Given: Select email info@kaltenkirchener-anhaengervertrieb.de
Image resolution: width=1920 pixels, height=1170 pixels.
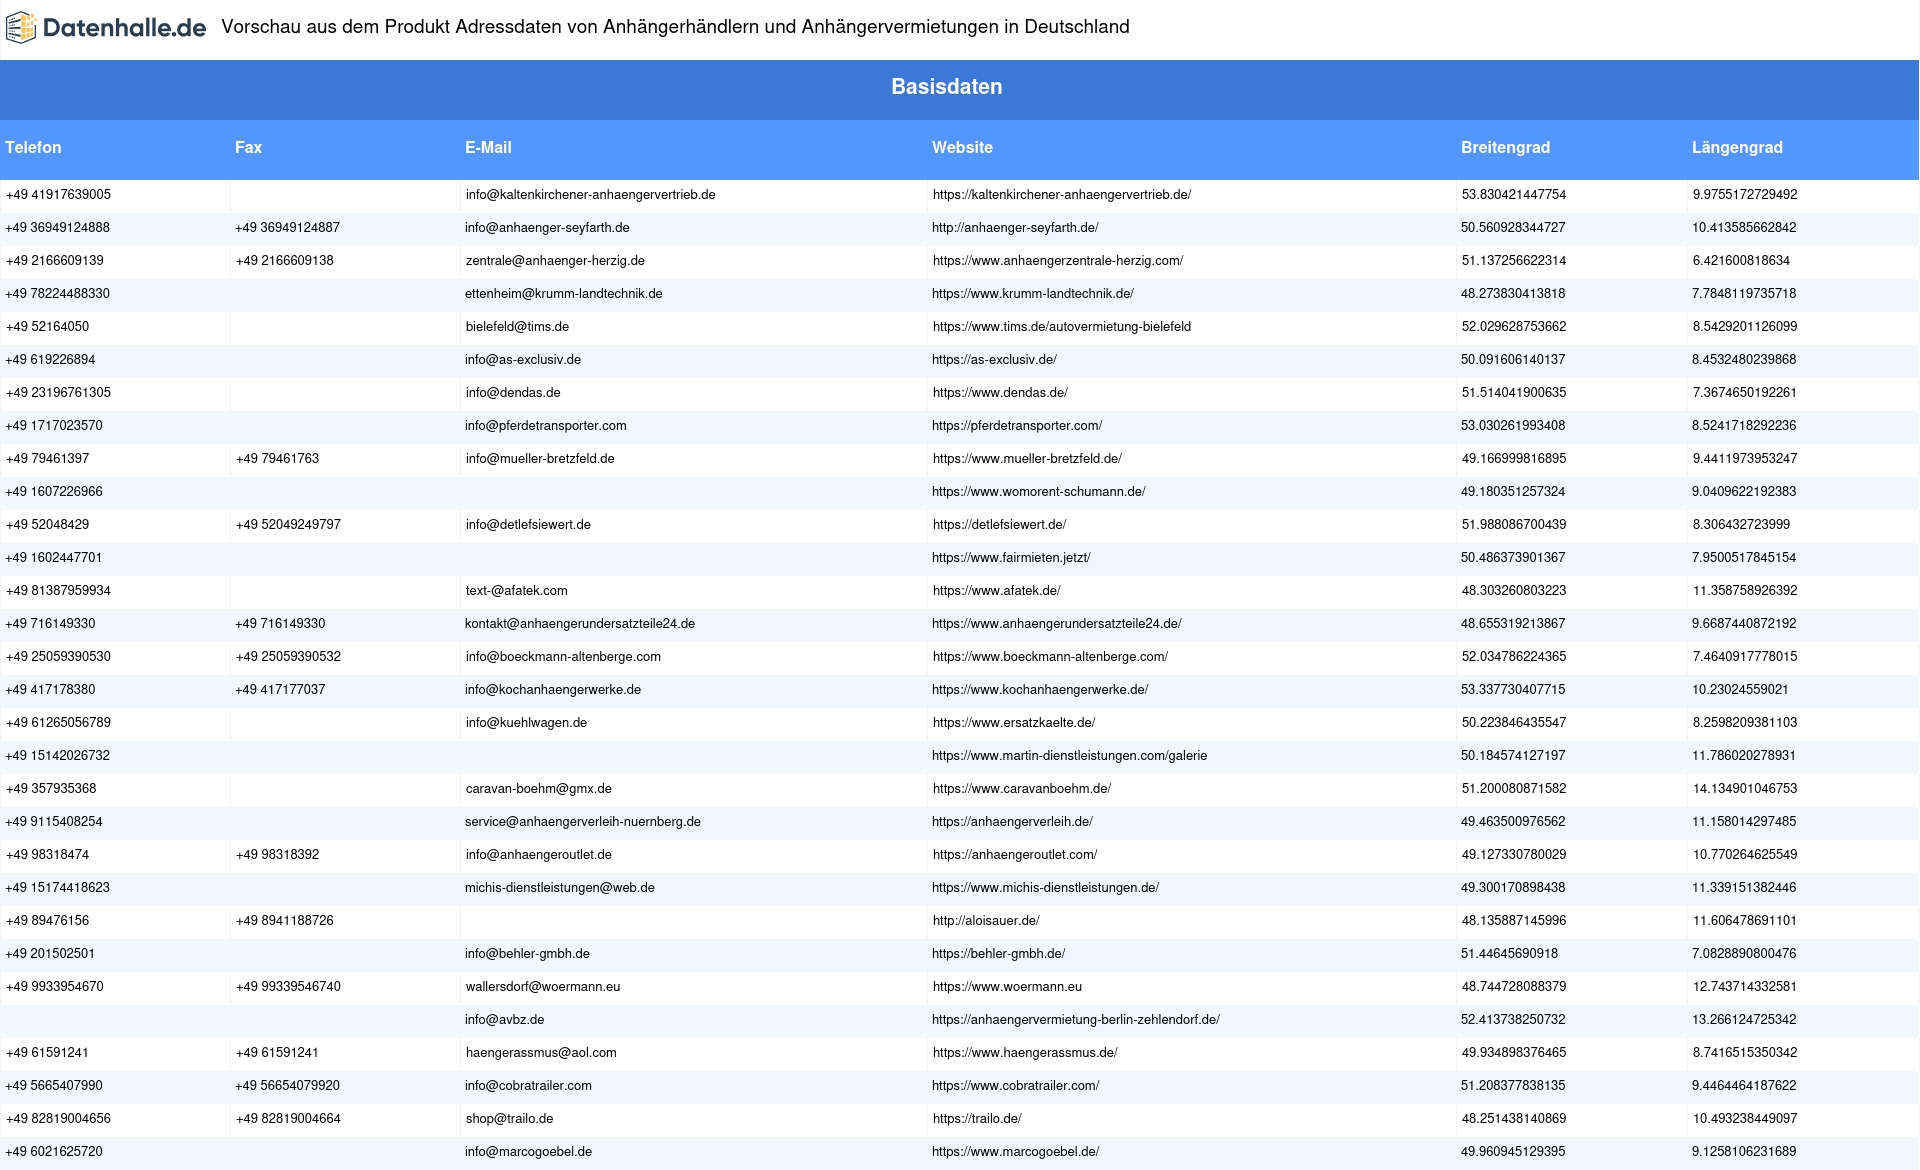Looking at the screenshot, I should click(x=590, y=195).
